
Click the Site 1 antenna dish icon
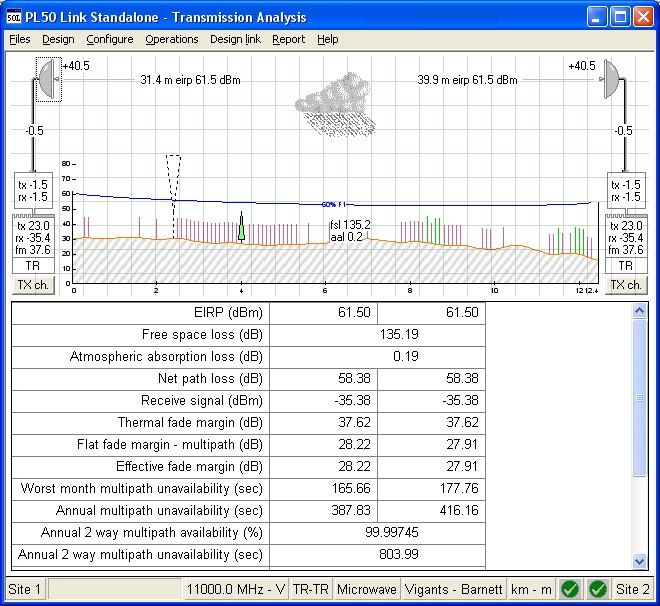click(48, 78)
